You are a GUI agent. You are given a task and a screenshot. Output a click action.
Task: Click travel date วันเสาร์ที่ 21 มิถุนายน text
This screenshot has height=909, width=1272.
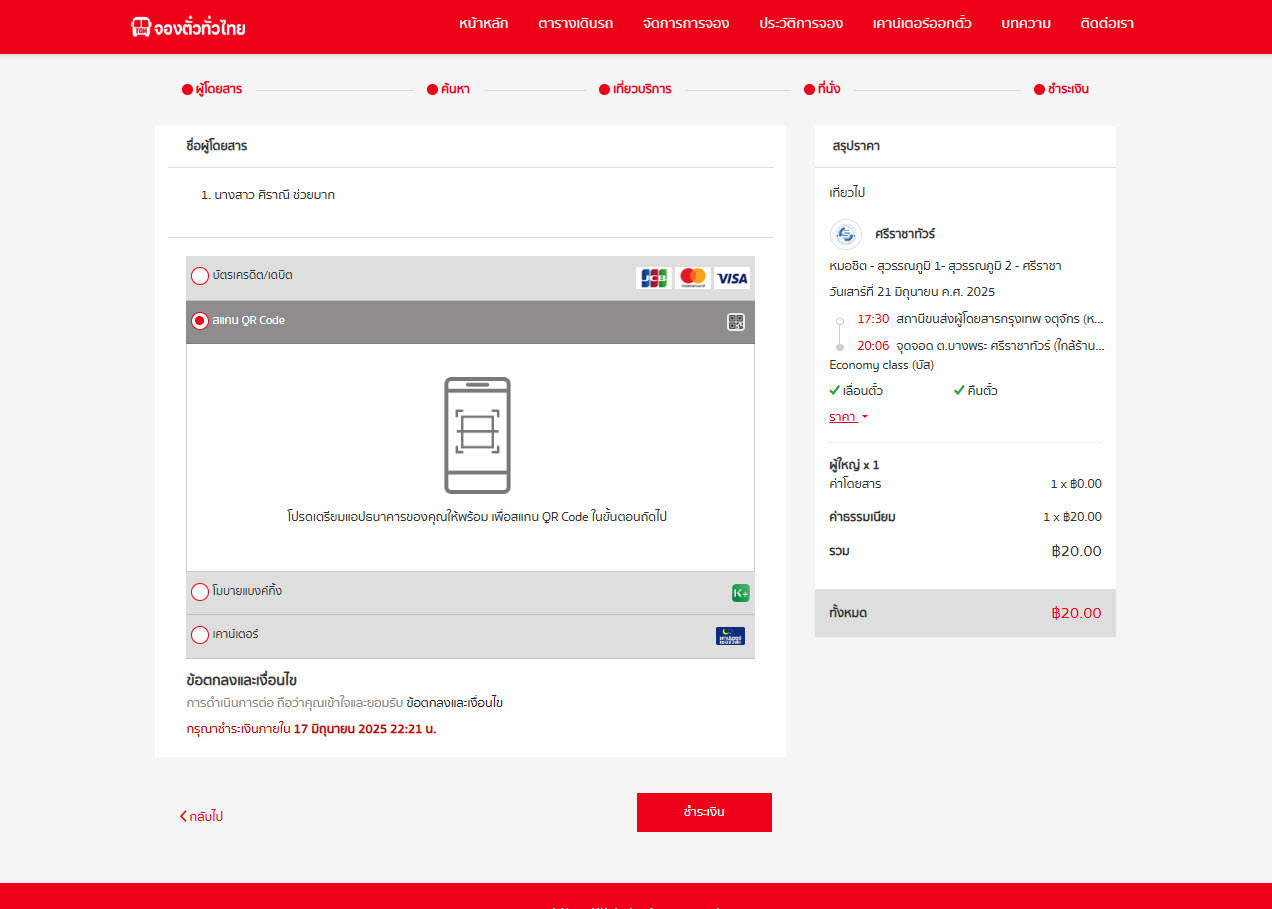[x=912, y=292]
